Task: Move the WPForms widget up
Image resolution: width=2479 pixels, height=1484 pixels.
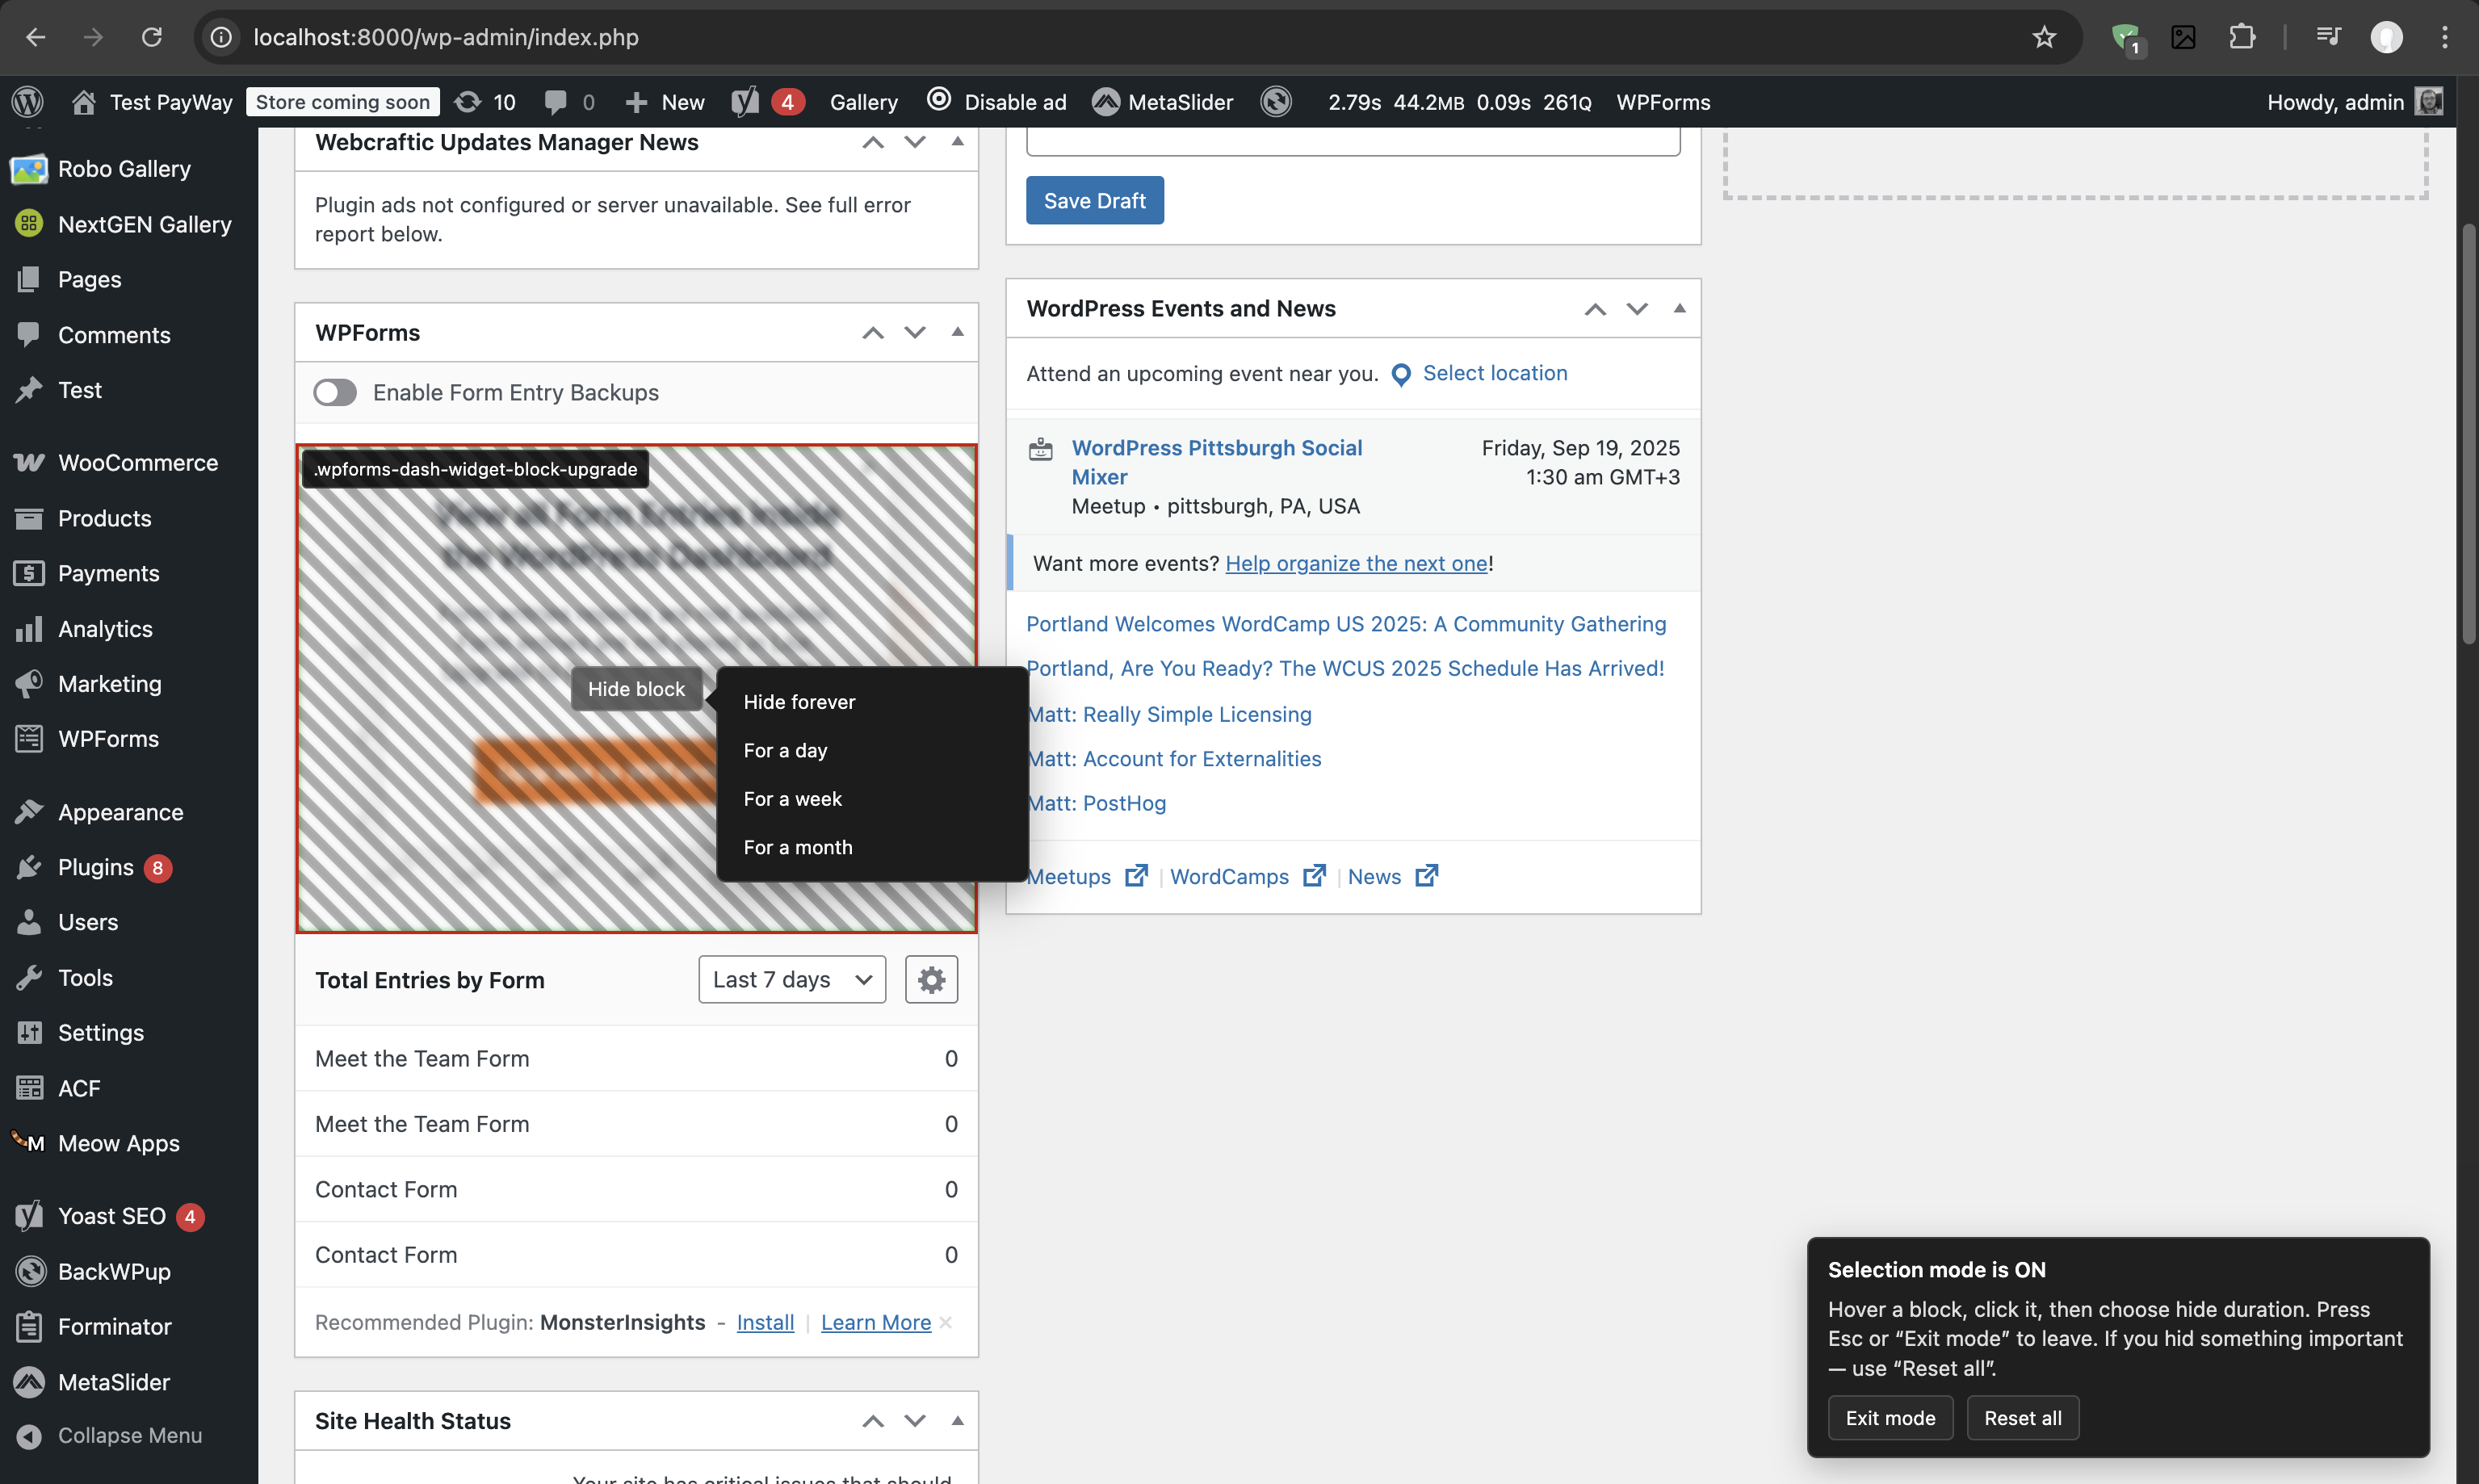Action: click(873, 333)
